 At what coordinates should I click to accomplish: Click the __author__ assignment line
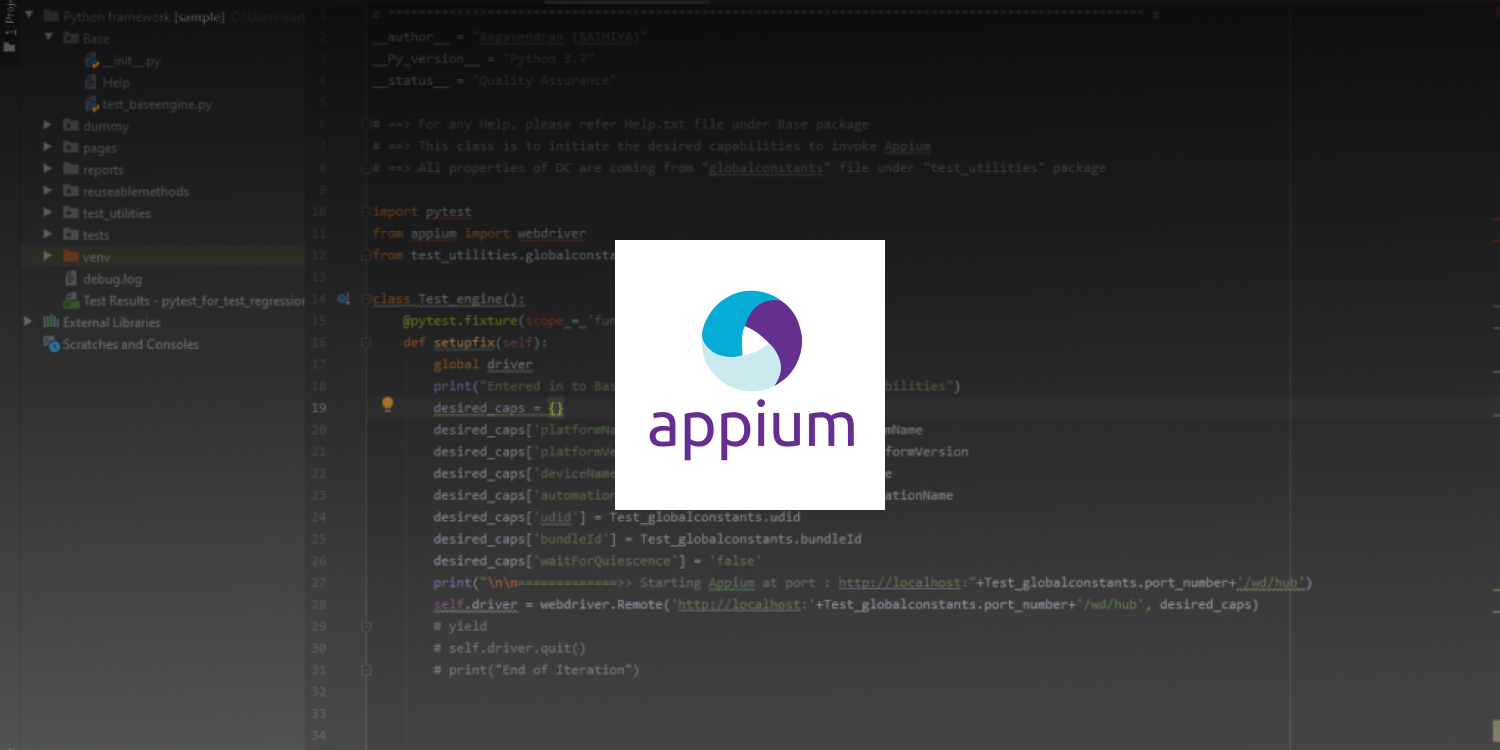(510, 38)
